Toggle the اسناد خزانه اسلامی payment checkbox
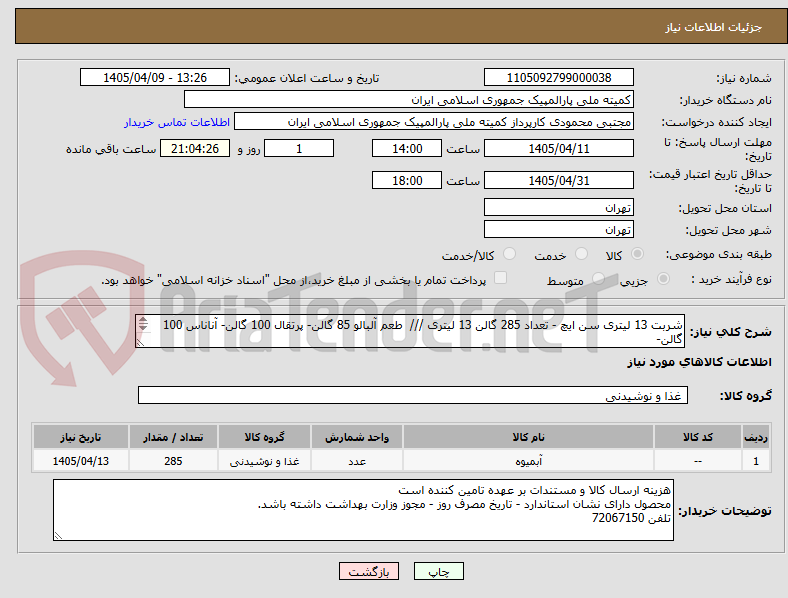 pos(500,278)
